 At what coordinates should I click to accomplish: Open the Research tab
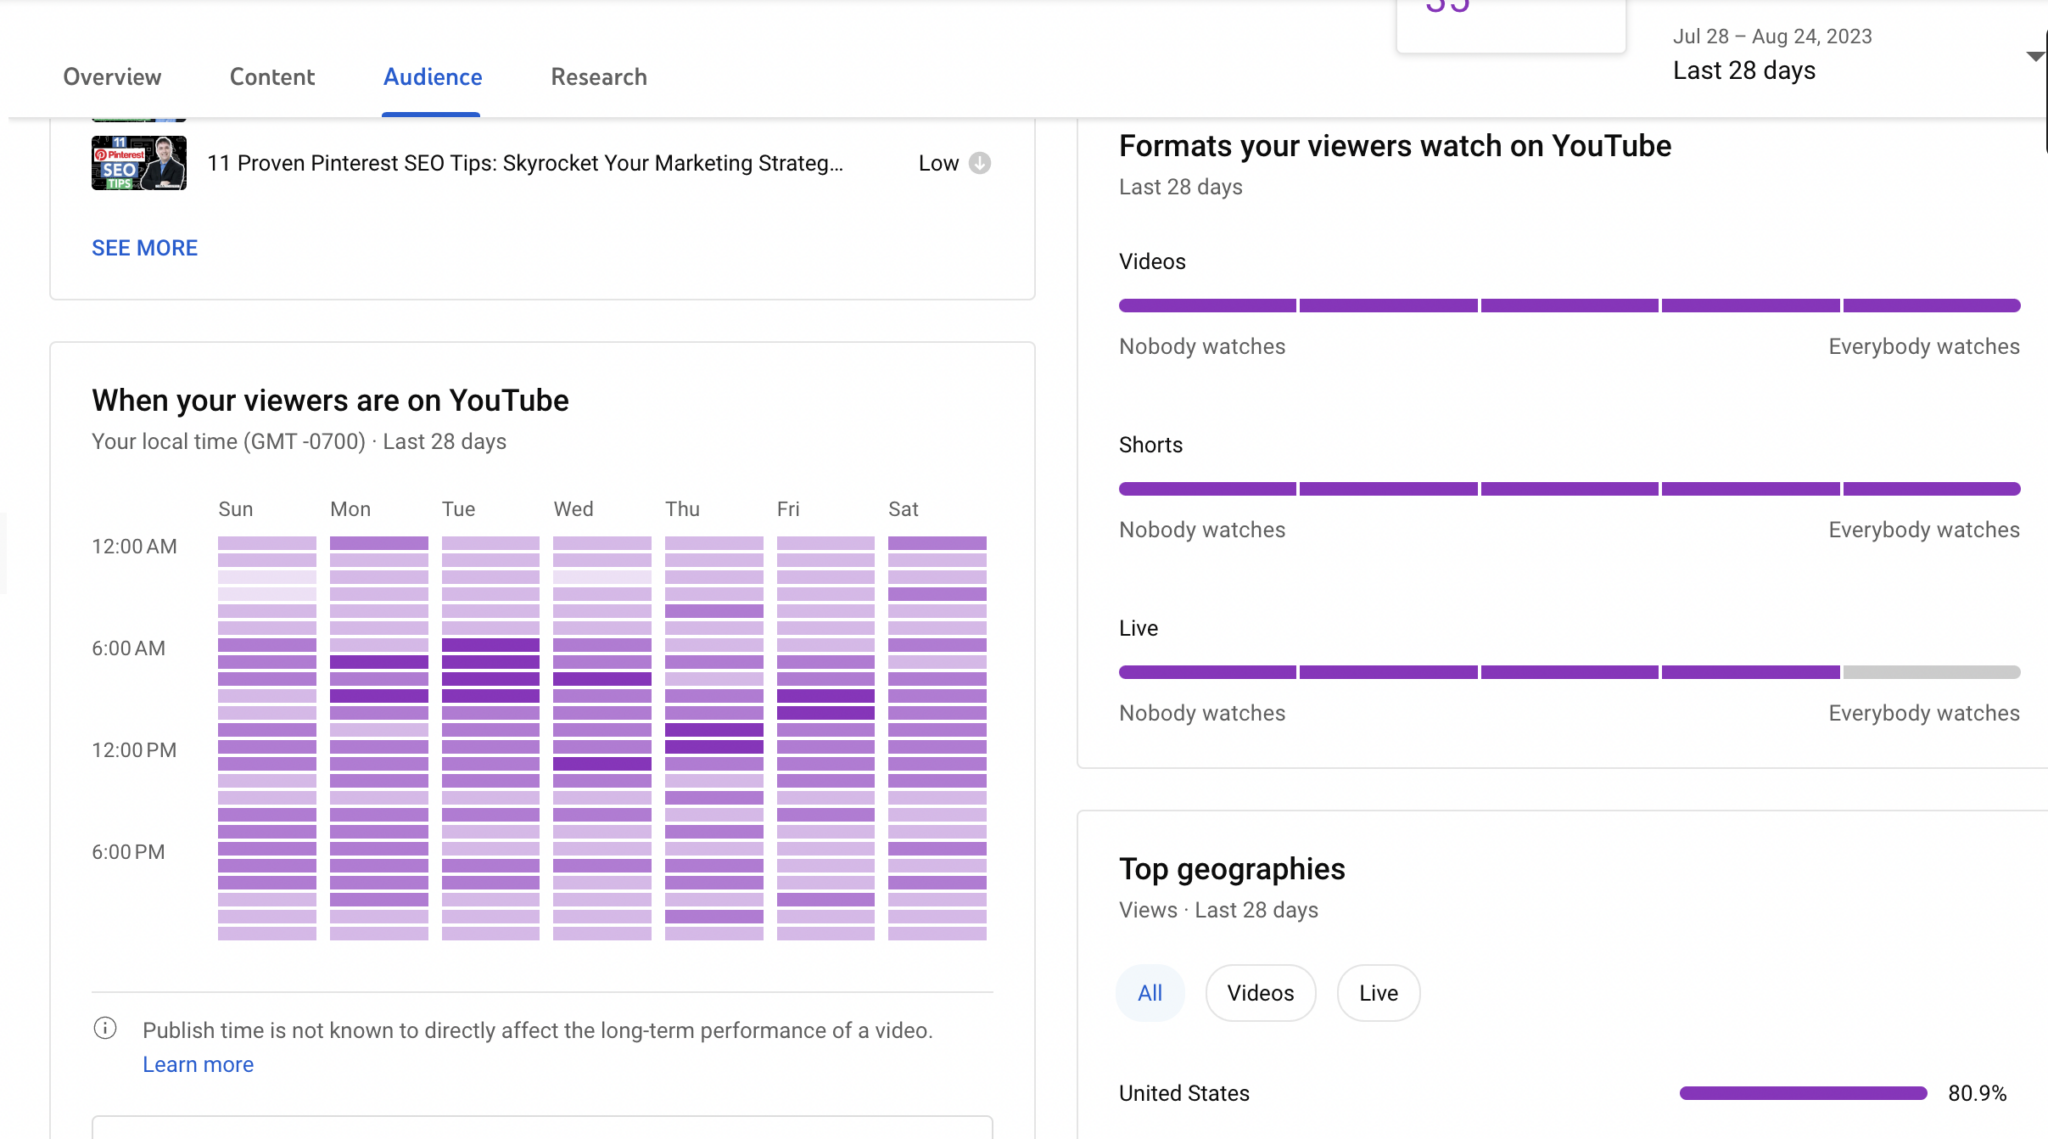point(598,77)
